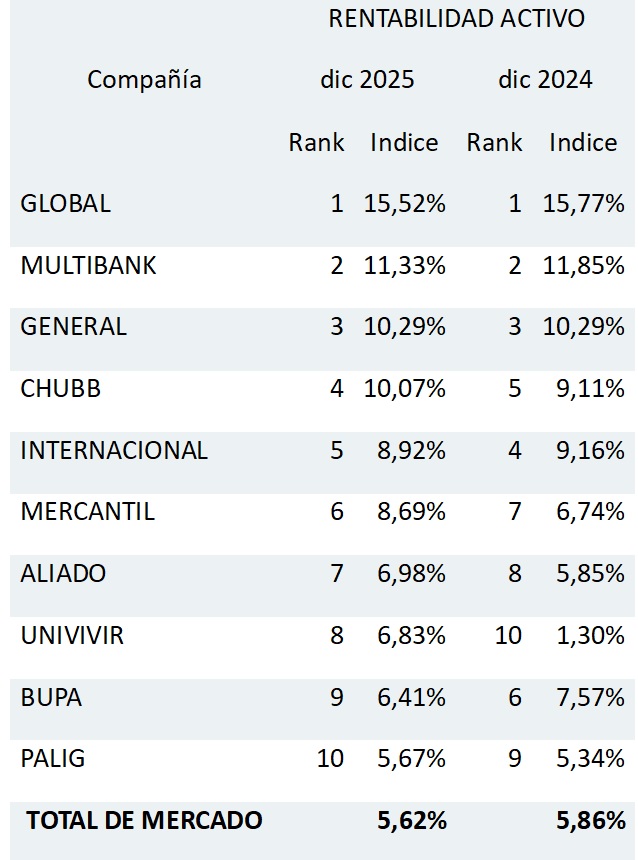The height and width of the screenshot is (860, 638).
Task: Click the market total value 5,62%
Action: [411, 821]
